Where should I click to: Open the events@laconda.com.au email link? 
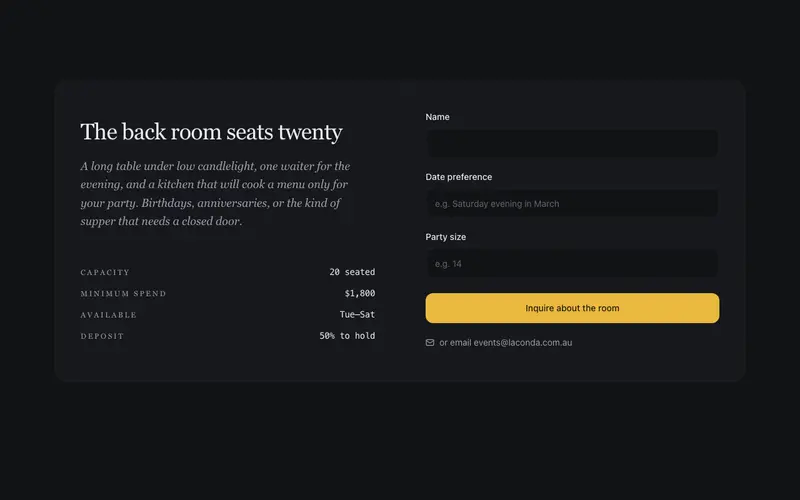522,343
